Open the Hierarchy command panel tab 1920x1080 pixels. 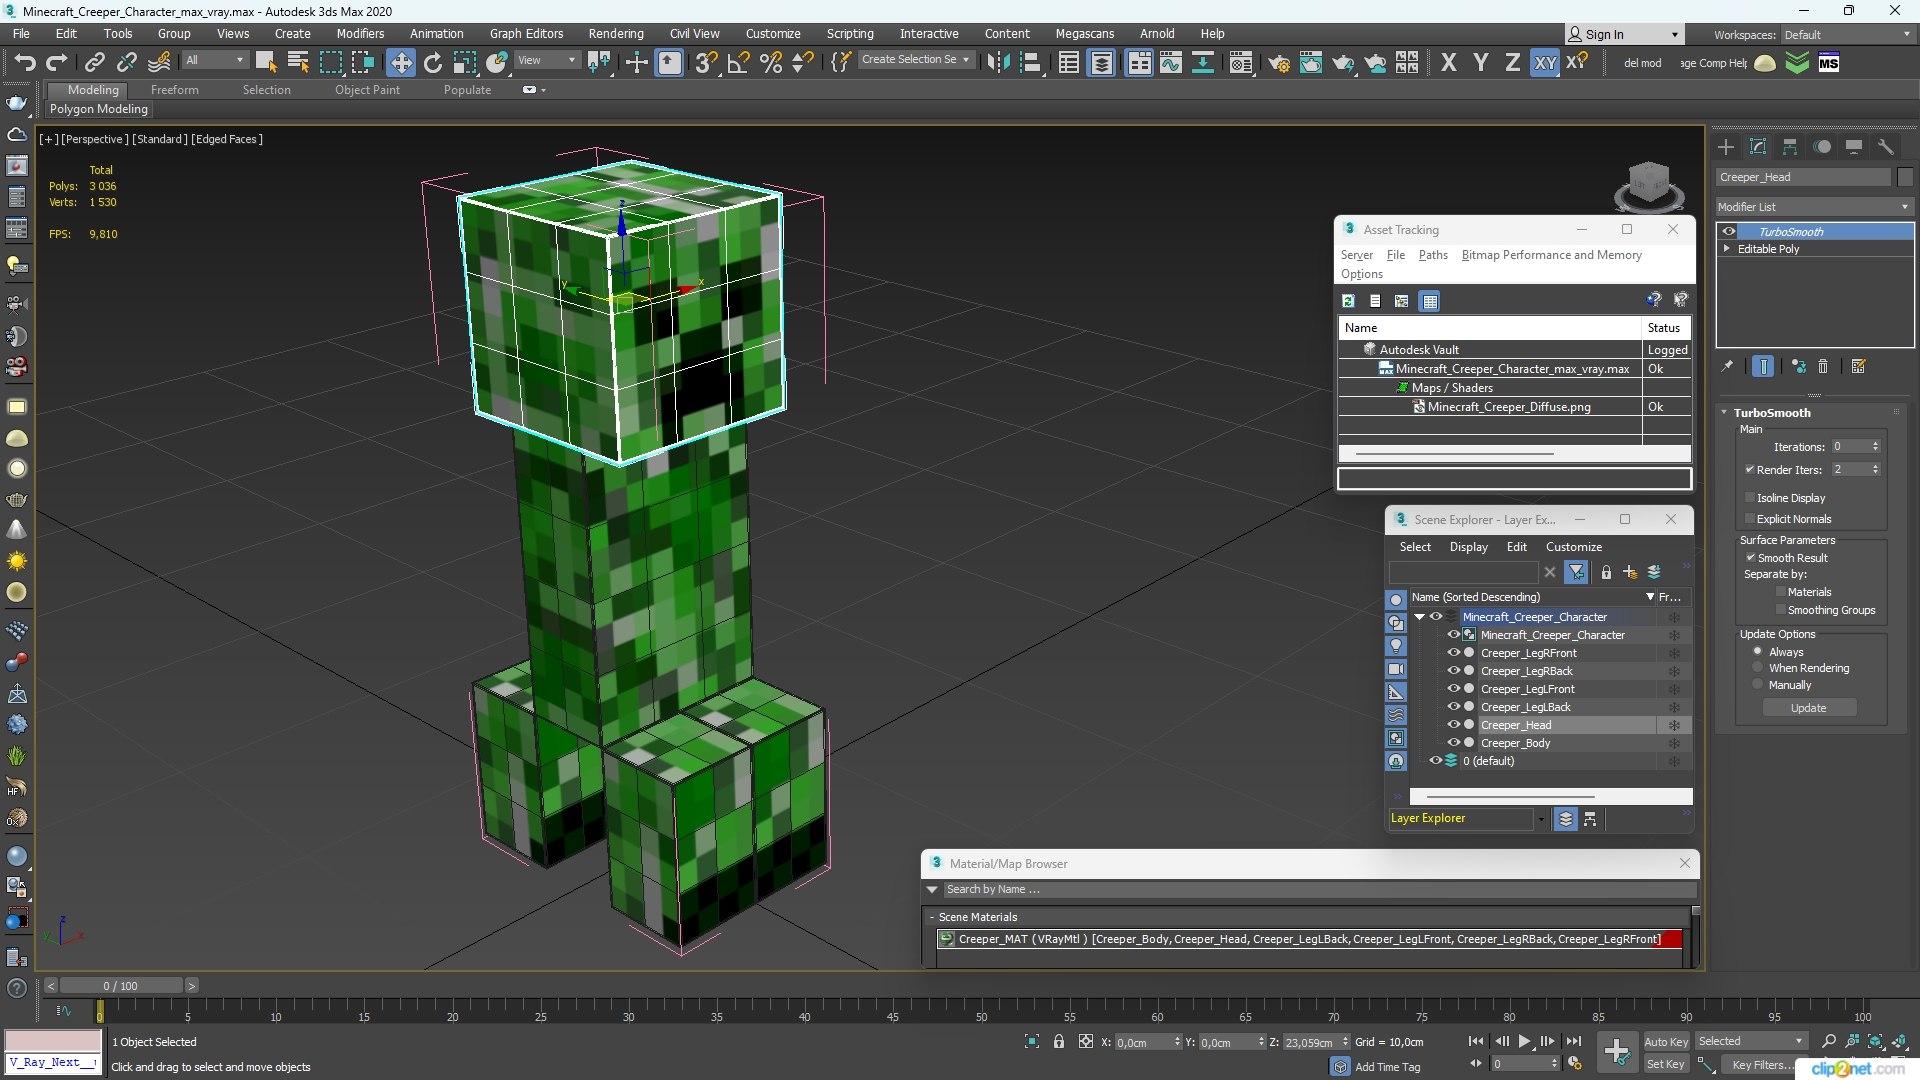(x=1790, y=147)
